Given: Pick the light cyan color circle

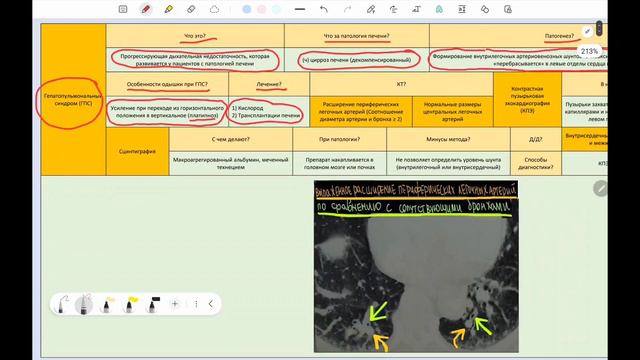Looking at the screenshot, I should 277,9.
